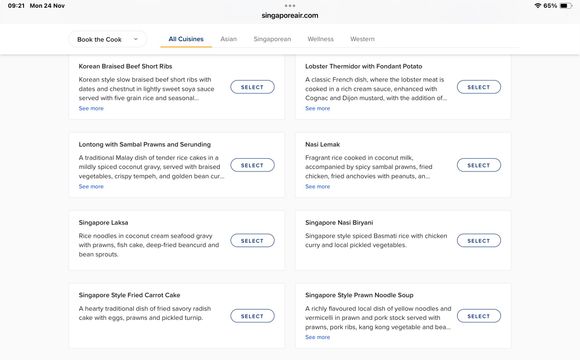Select Lobster Thermidor with Fondant Potato

[x=479, y=87]
